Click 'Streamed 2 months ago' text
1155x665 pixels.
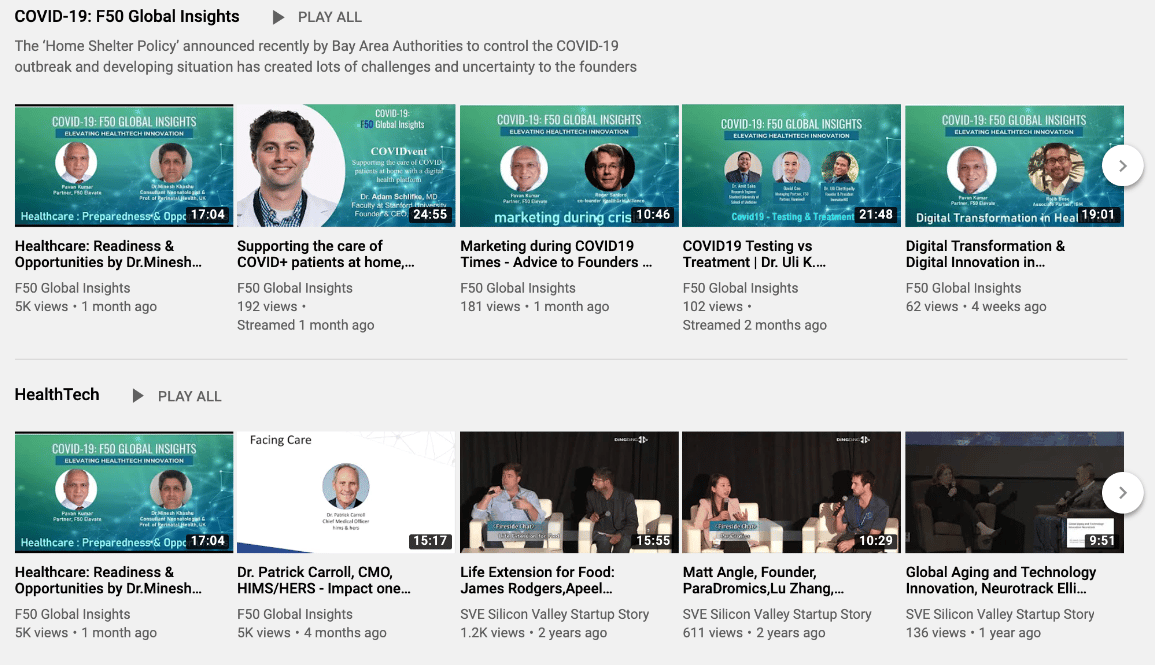pyautogui.click(x=754, y=325)
